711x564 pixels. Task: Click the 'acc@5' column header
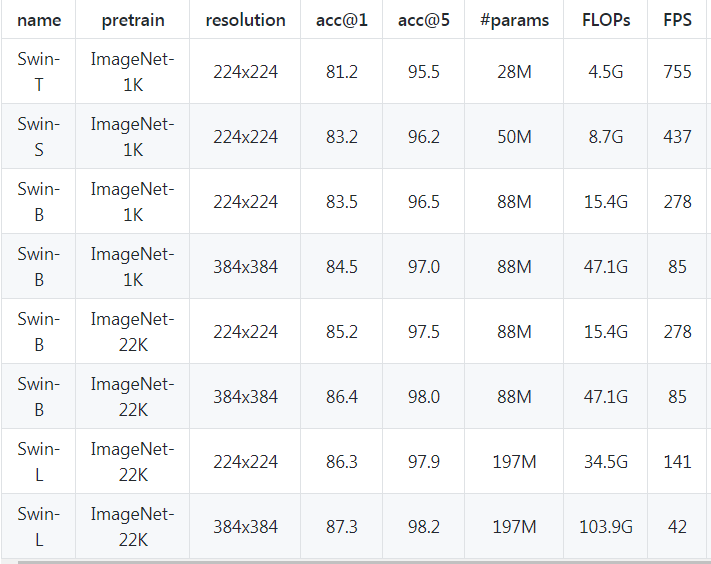[x=424, y=20]
